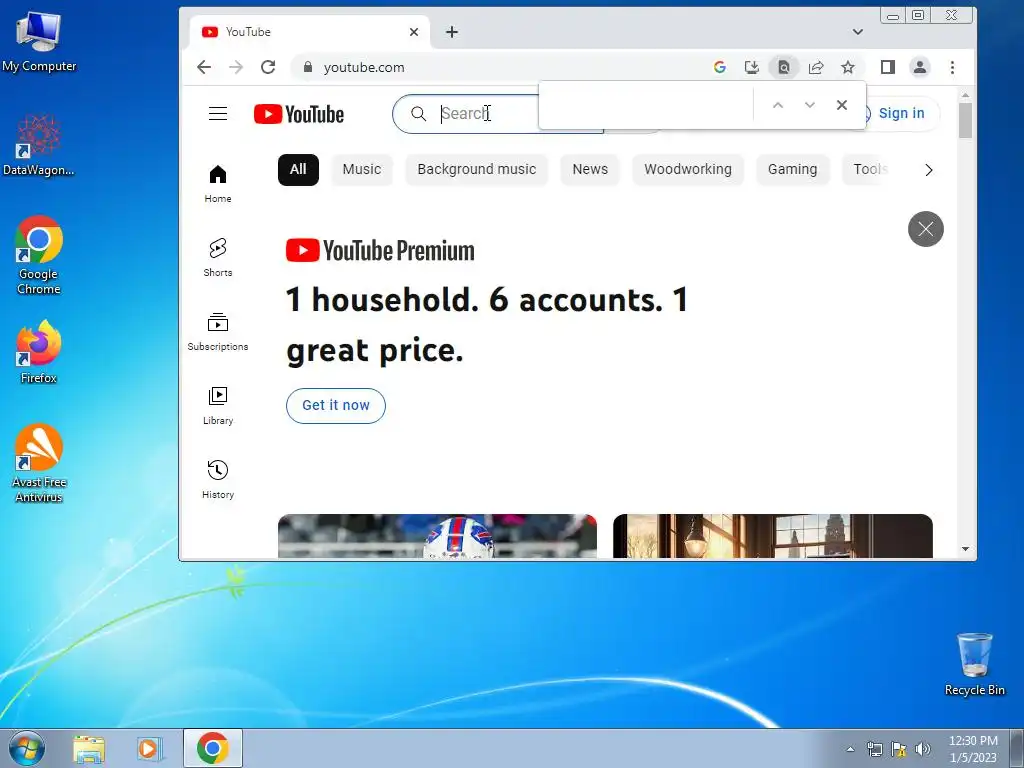This screenshot has width=1024, height=768.
Task: Click the browser back arrow
Action: (x=204, y=67)
